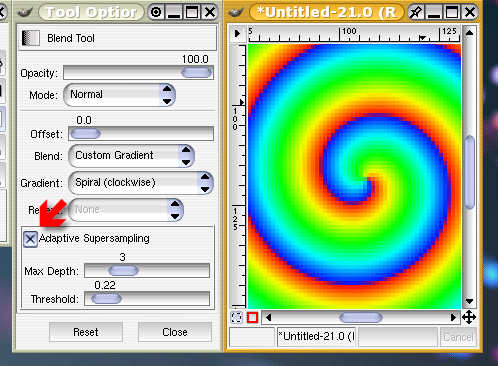Toggle the quick mask red square button
The width and height of the screenshot is (498, 366).
click(252, 317)
